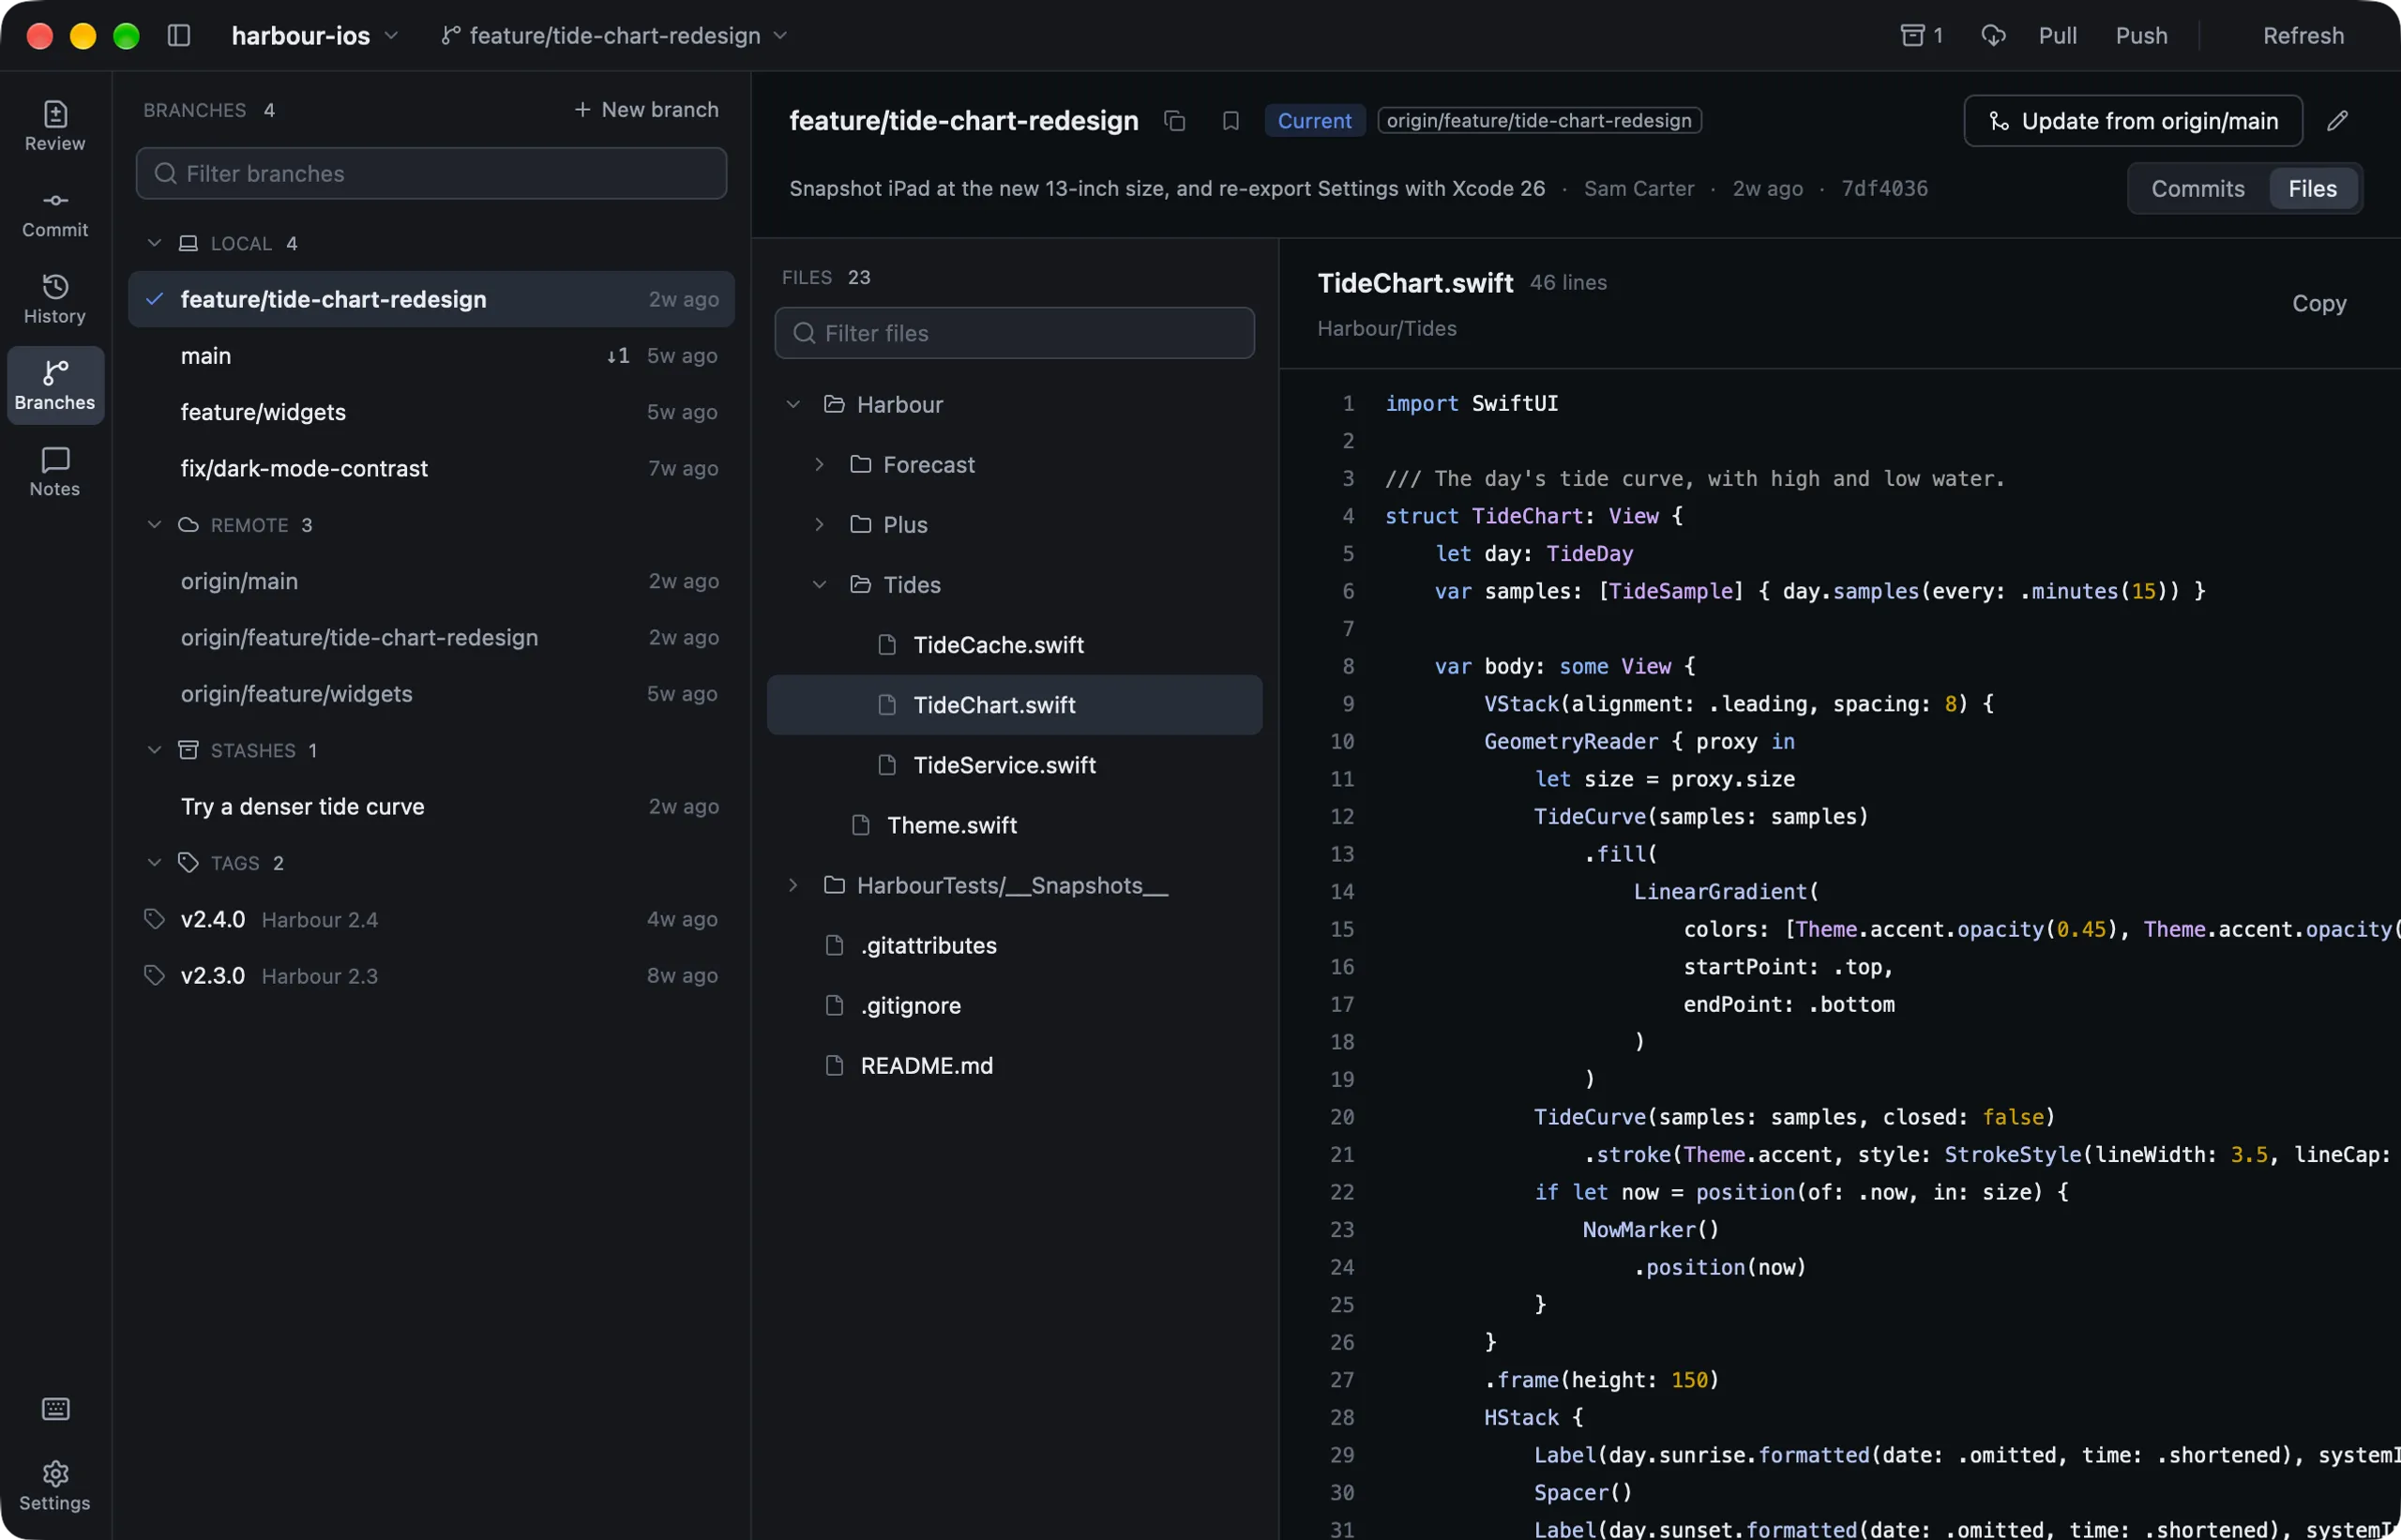Collapse the TAGS section
The height and width of the screenshot is (1540, 2401).
coord(154,863)
